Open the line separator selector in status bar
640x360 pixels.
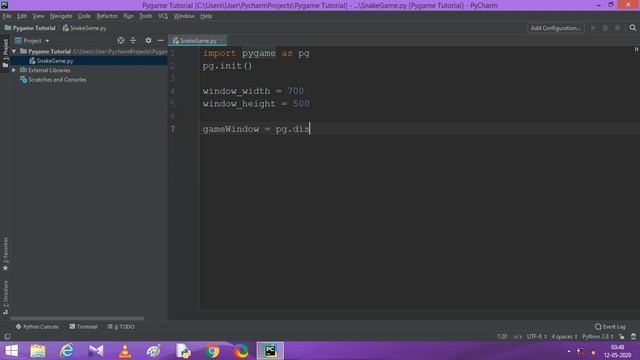coord(518,337)
